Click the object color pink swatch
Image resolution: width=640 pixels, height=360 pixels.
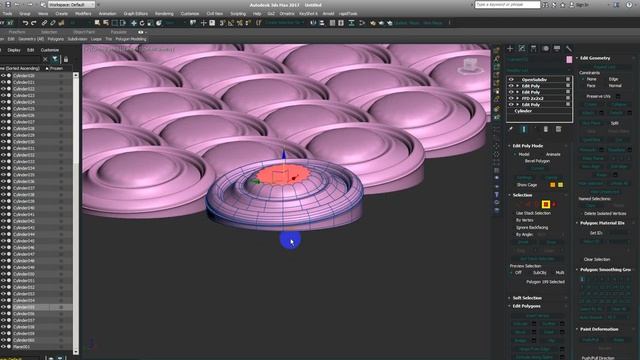pyautogui.click(x=569, y=60)
